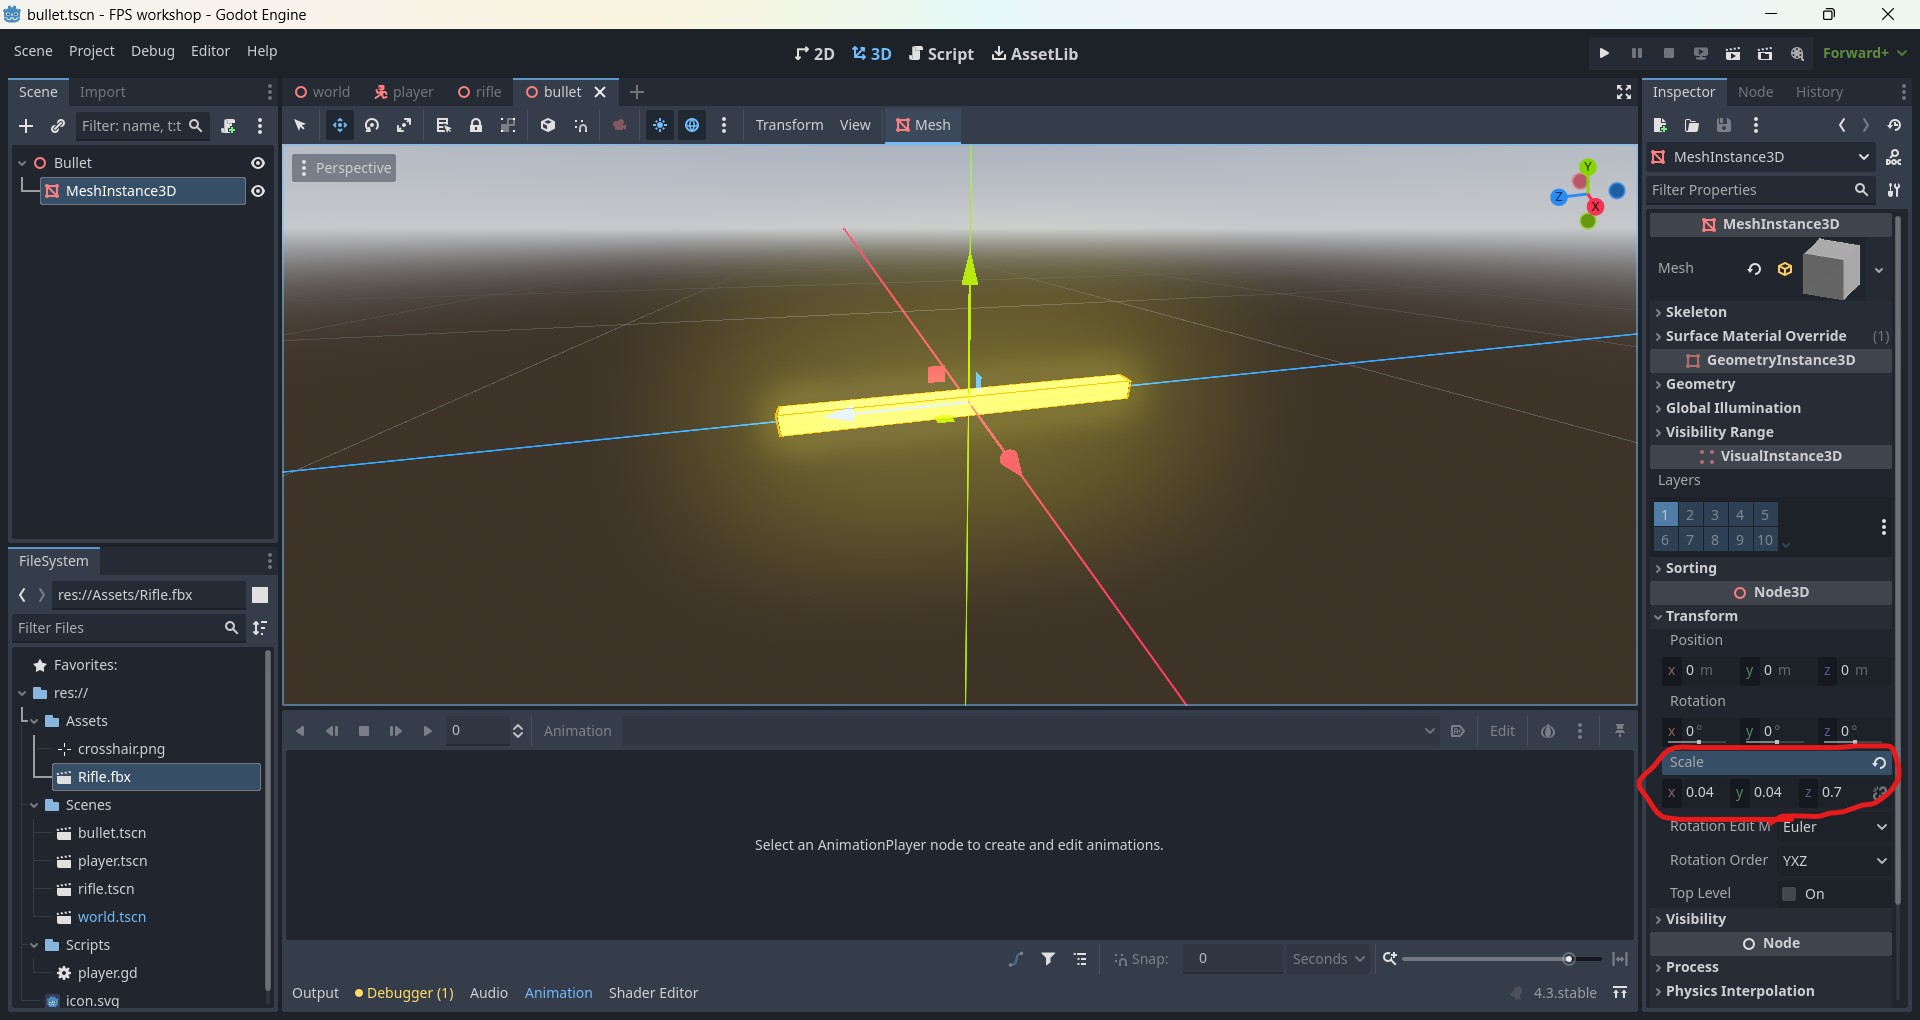
Task: Open the Debug menu
Action: point(152,51)
